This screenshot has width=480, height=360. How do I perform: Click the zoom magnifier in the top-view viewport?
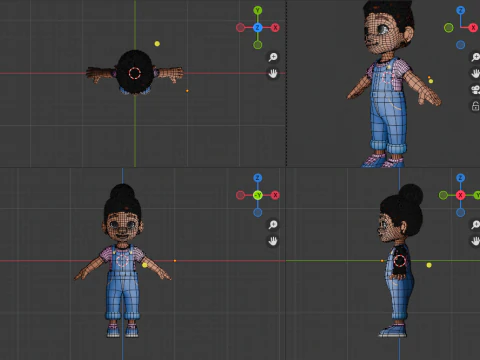273,57
